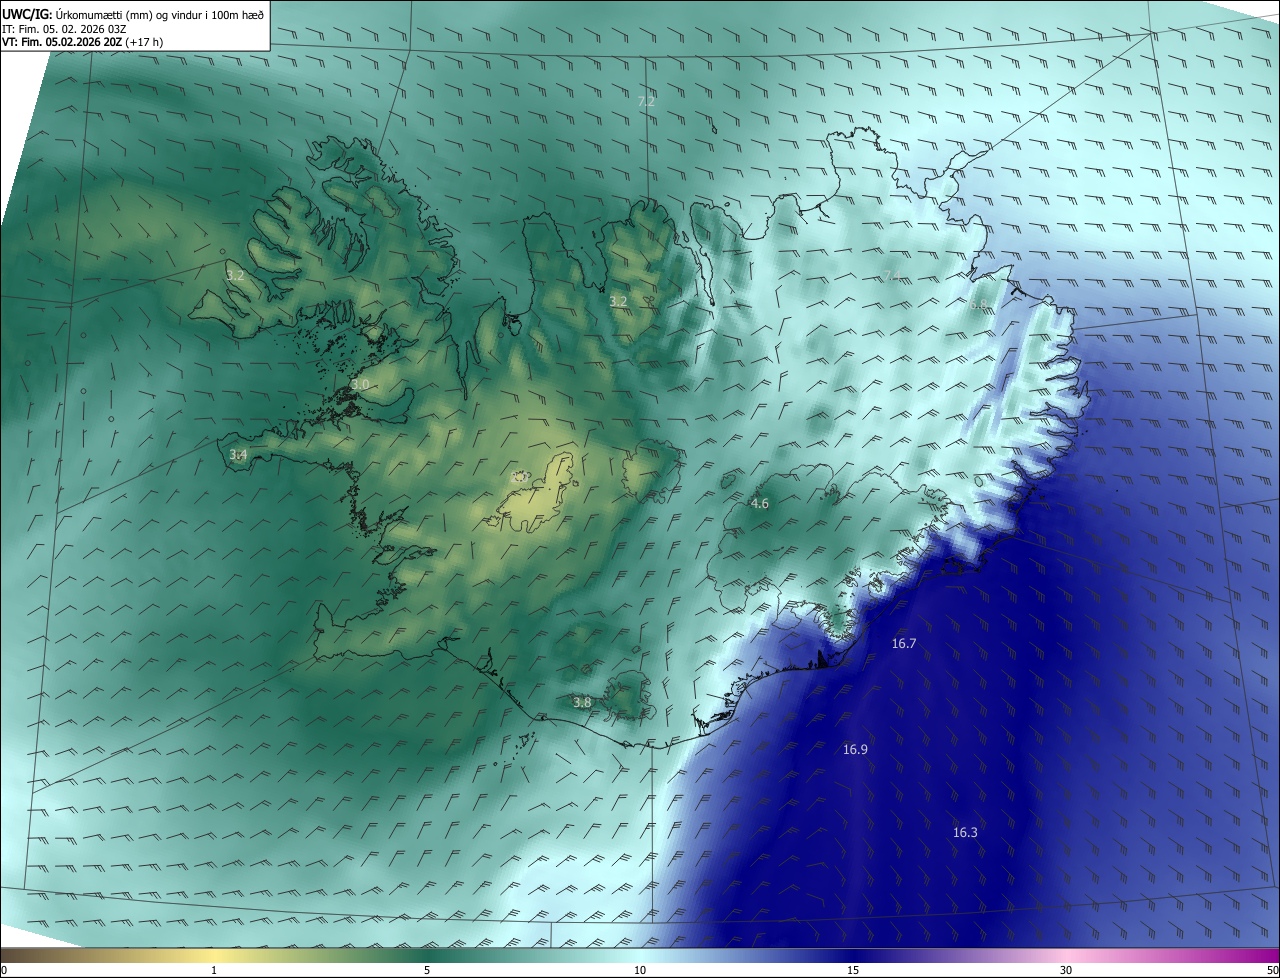Viewport: 1280px width, 978px height.
Task: Click the 16.3 precipitation value over the sea
Action: click(965, 832)
